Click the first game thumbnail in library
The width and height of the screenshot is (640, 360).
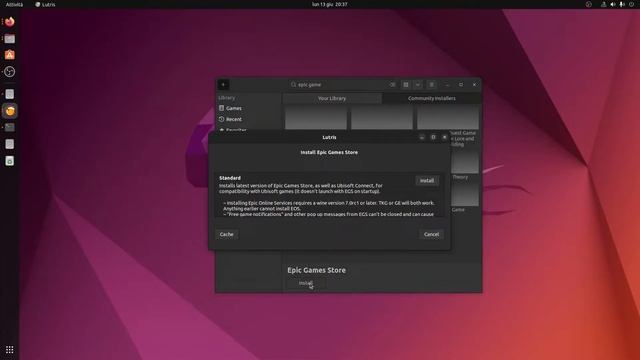[316, 117]
